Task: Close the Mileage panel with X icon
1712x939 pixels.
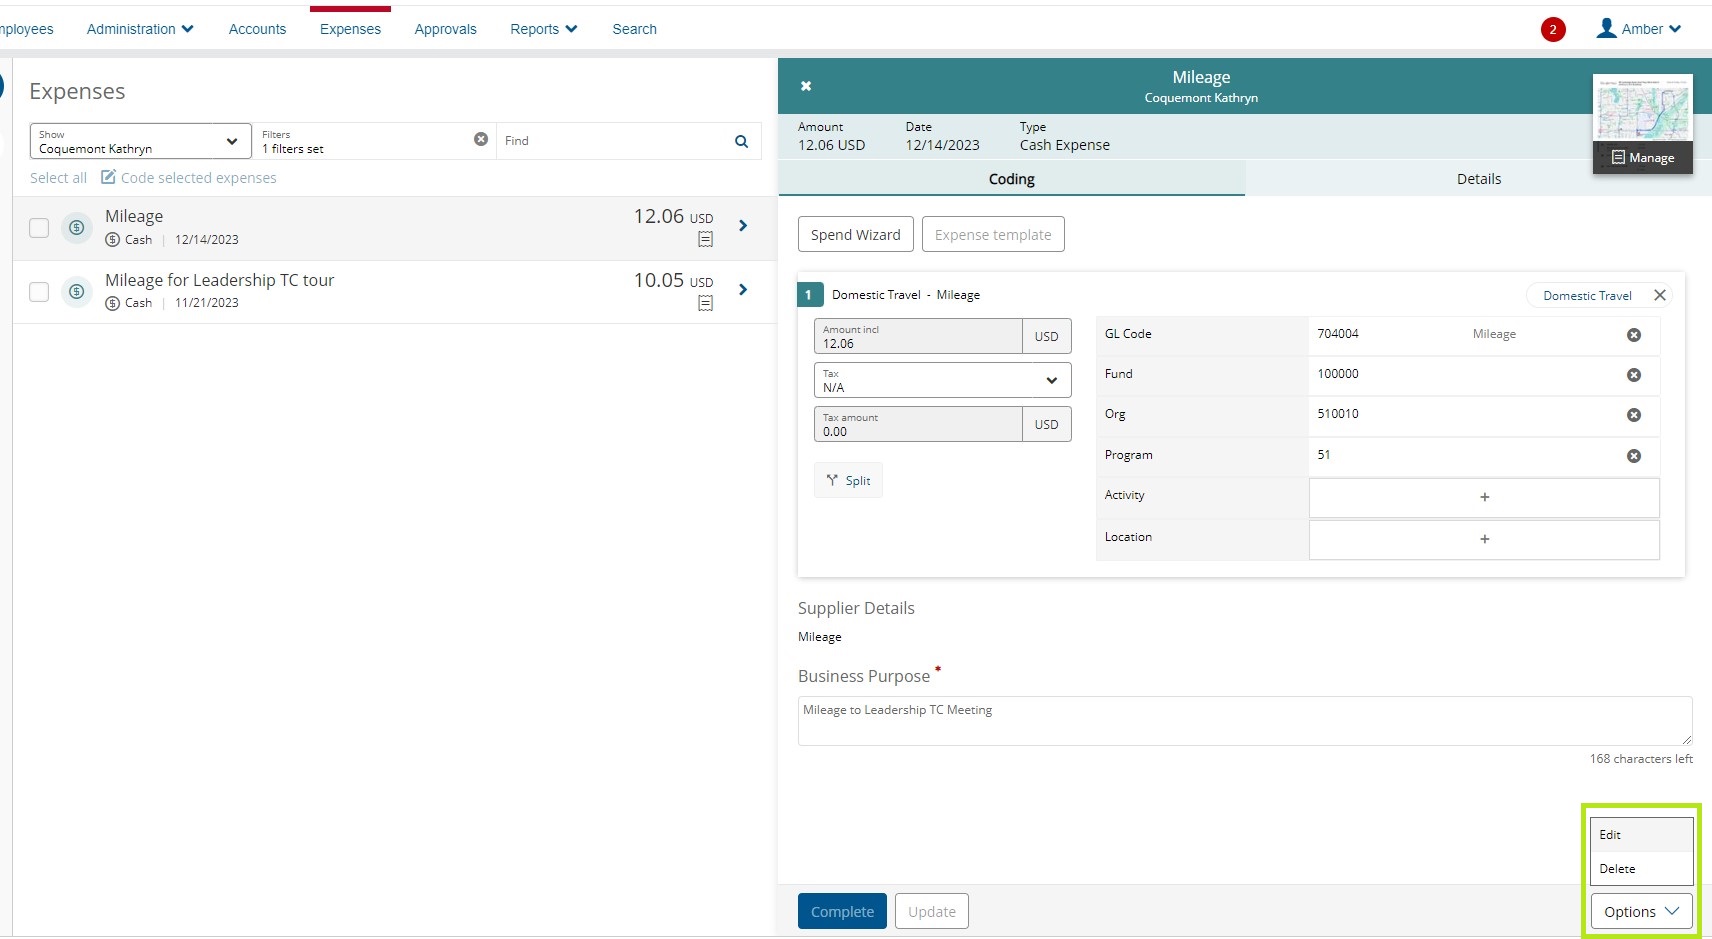Action: (x=806, y=86)
